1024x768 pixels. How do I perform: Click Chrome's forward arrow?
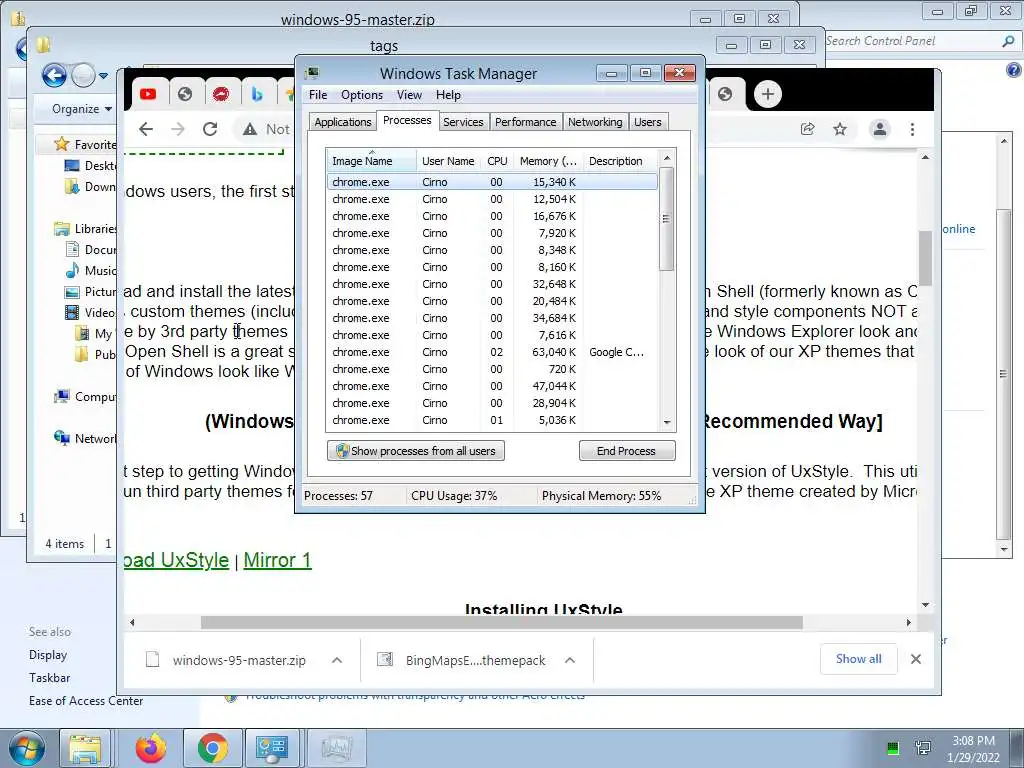click(x=178, y=129)
